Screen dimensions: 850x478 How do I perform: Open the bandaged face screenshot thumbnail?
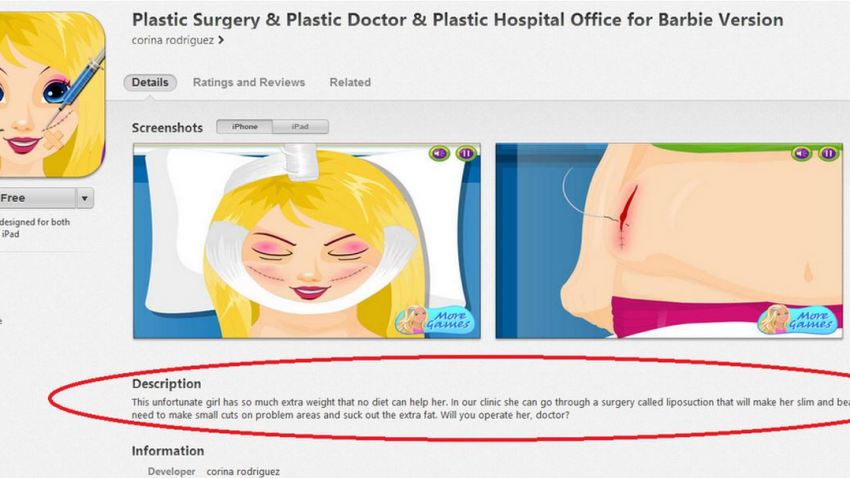click(307, 241)
